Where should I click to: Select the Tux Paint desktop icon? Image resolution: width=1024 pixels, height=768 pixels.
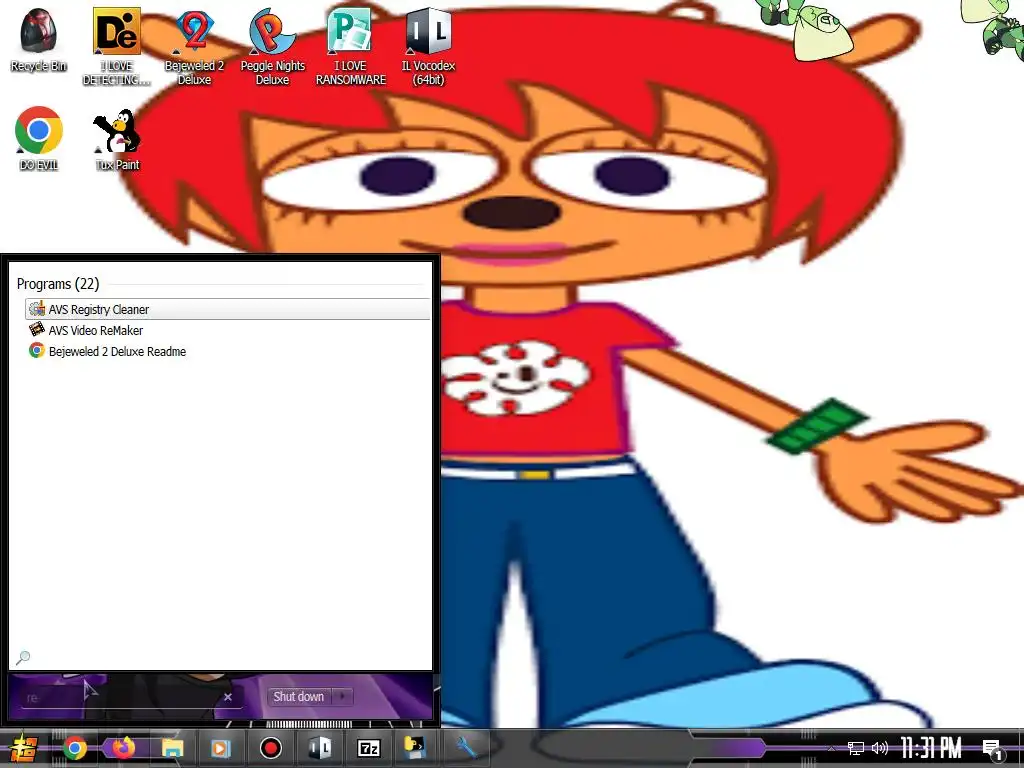pos(117,138)
